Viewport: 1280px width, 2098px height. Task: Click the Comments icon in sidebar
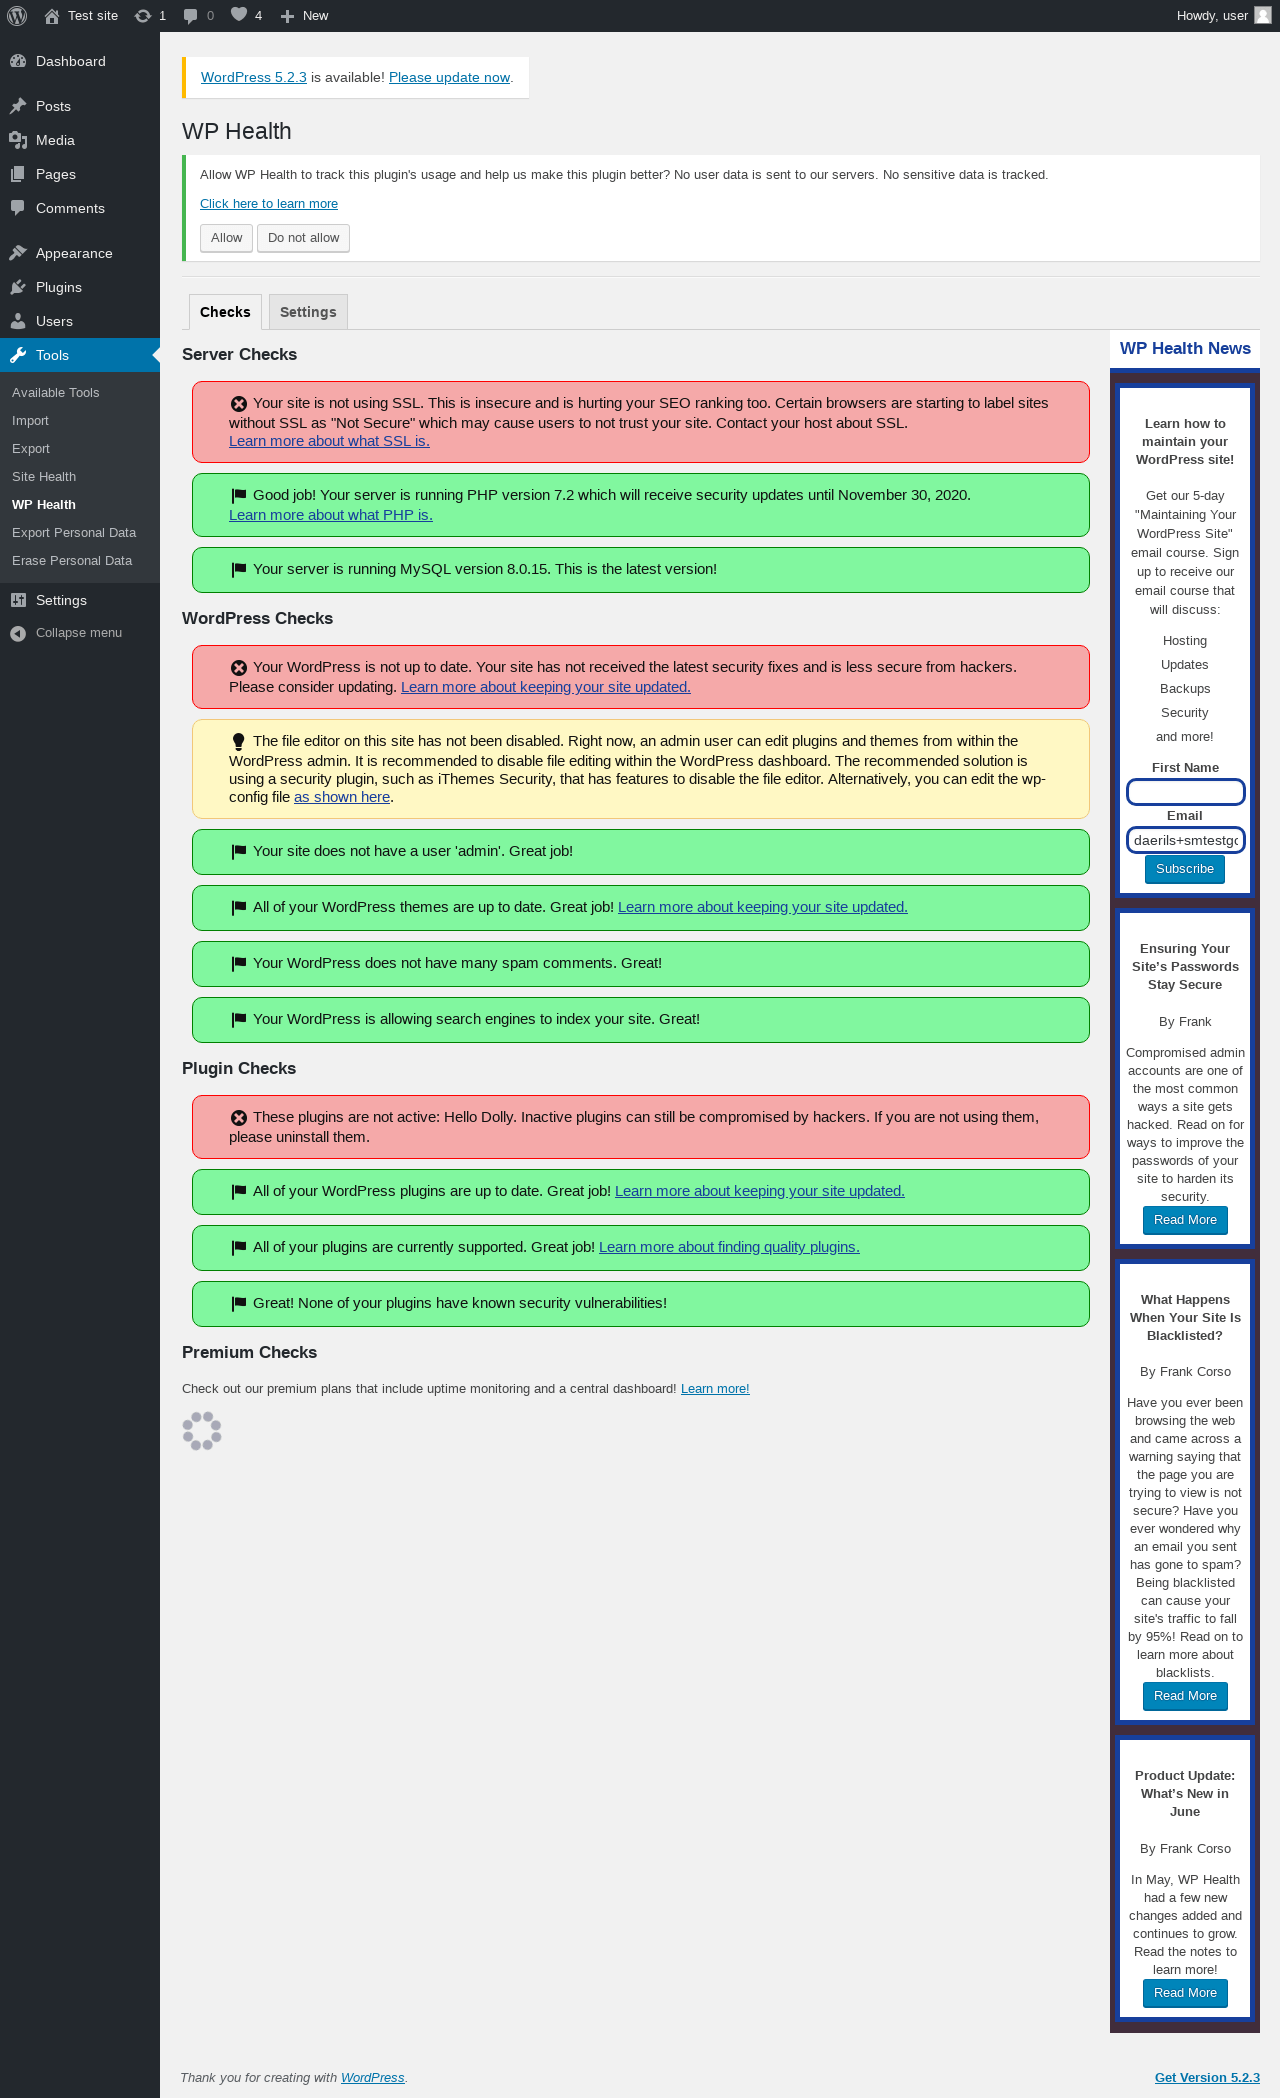(x=18, y=208)
